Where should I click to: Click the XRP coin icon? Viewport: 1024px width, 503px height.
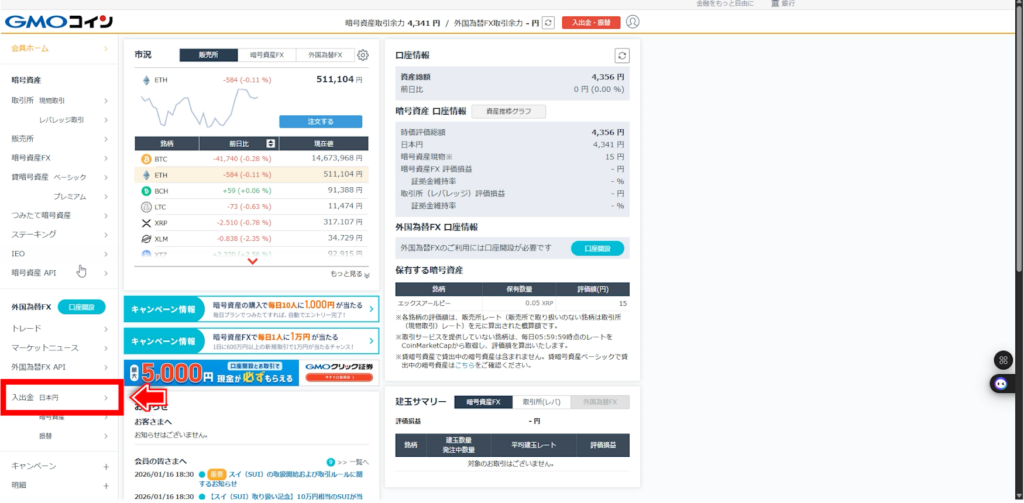(x=146, y=222)
